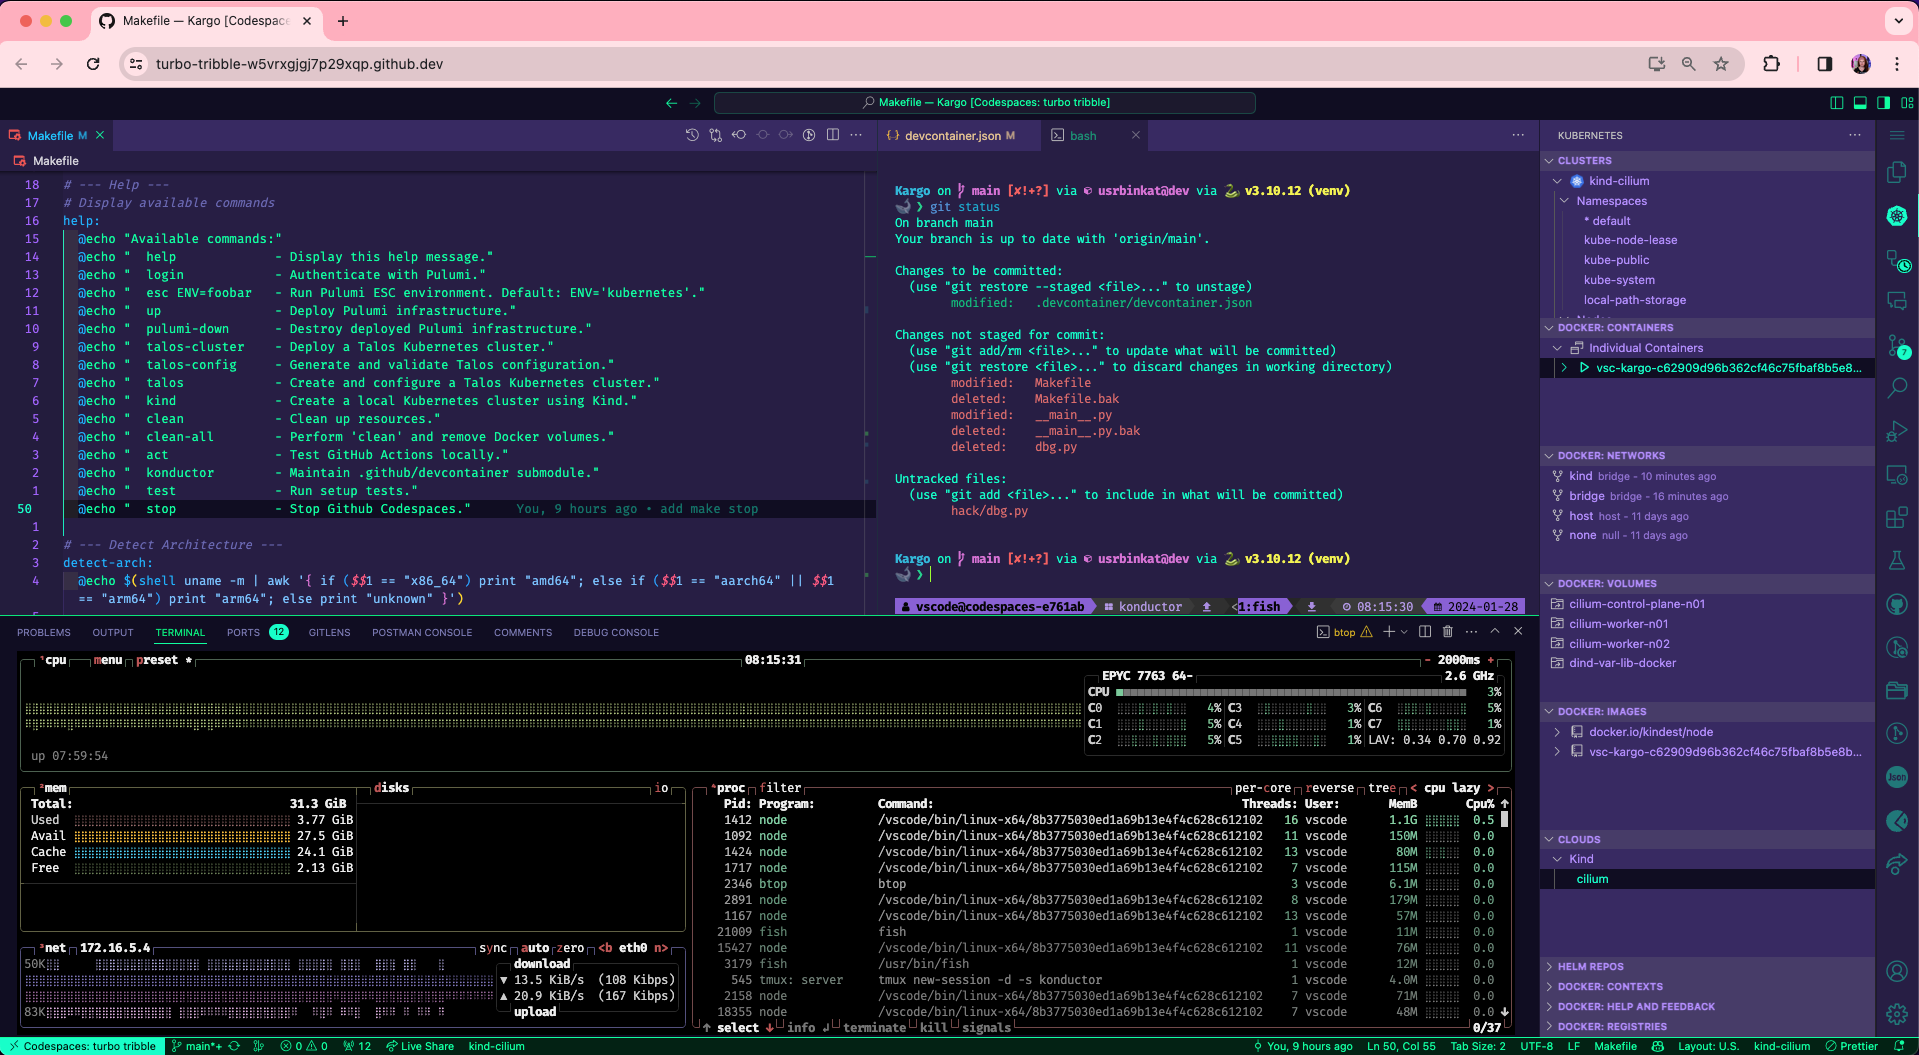Screen dimensions: 1919x1055
Task: Click Kubernetes panel more actions ellipsis
Action: [1855, 135]
